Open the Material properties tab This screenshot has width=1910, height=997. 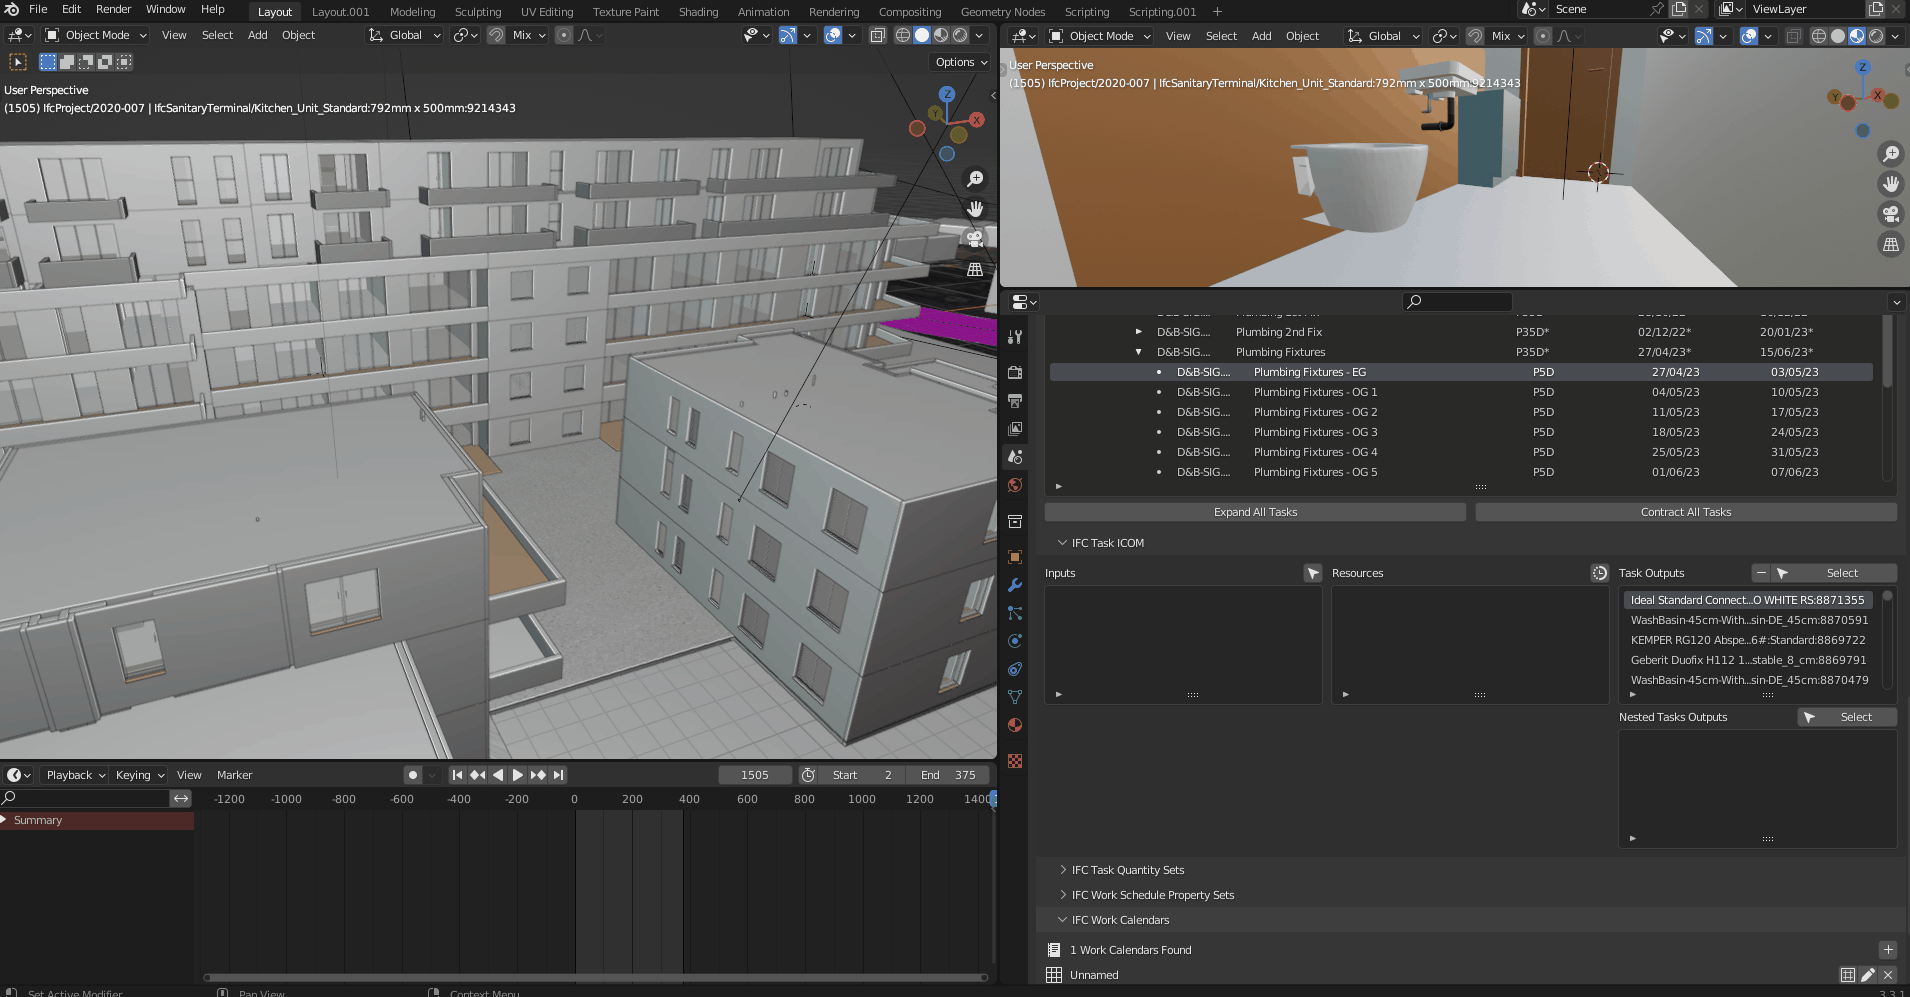pos(1015,725)
